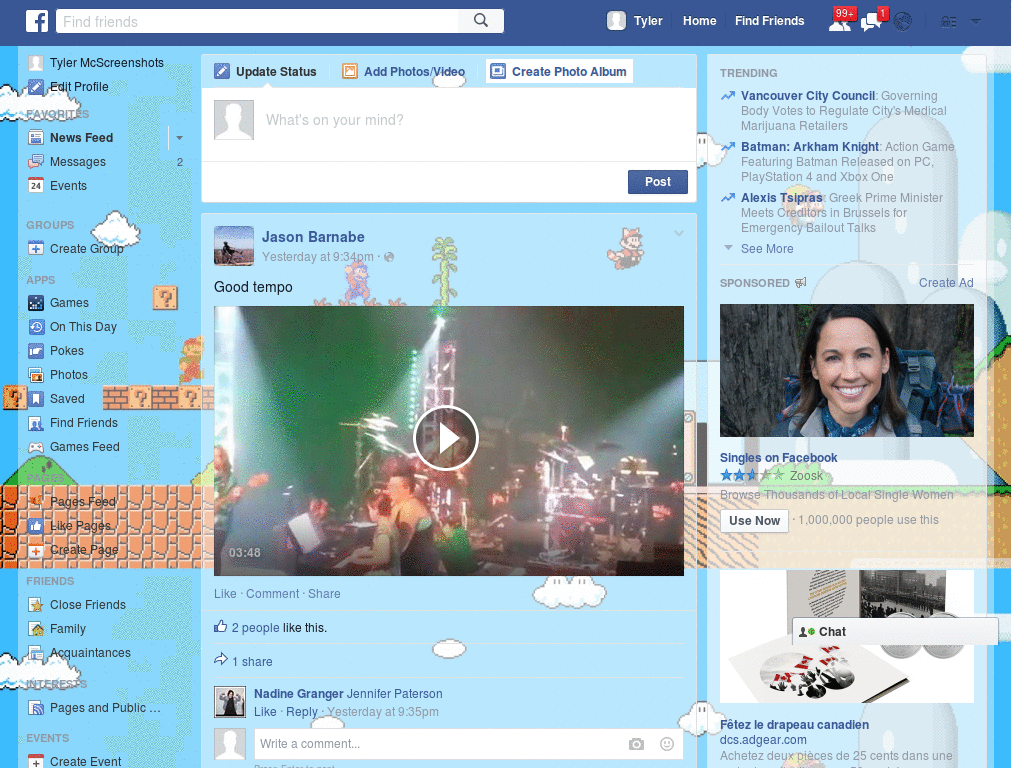This screenshot has width=1024, height=768.
Task: Play Jason Barnabe's concert video
Action: click(x=446, y=438)
